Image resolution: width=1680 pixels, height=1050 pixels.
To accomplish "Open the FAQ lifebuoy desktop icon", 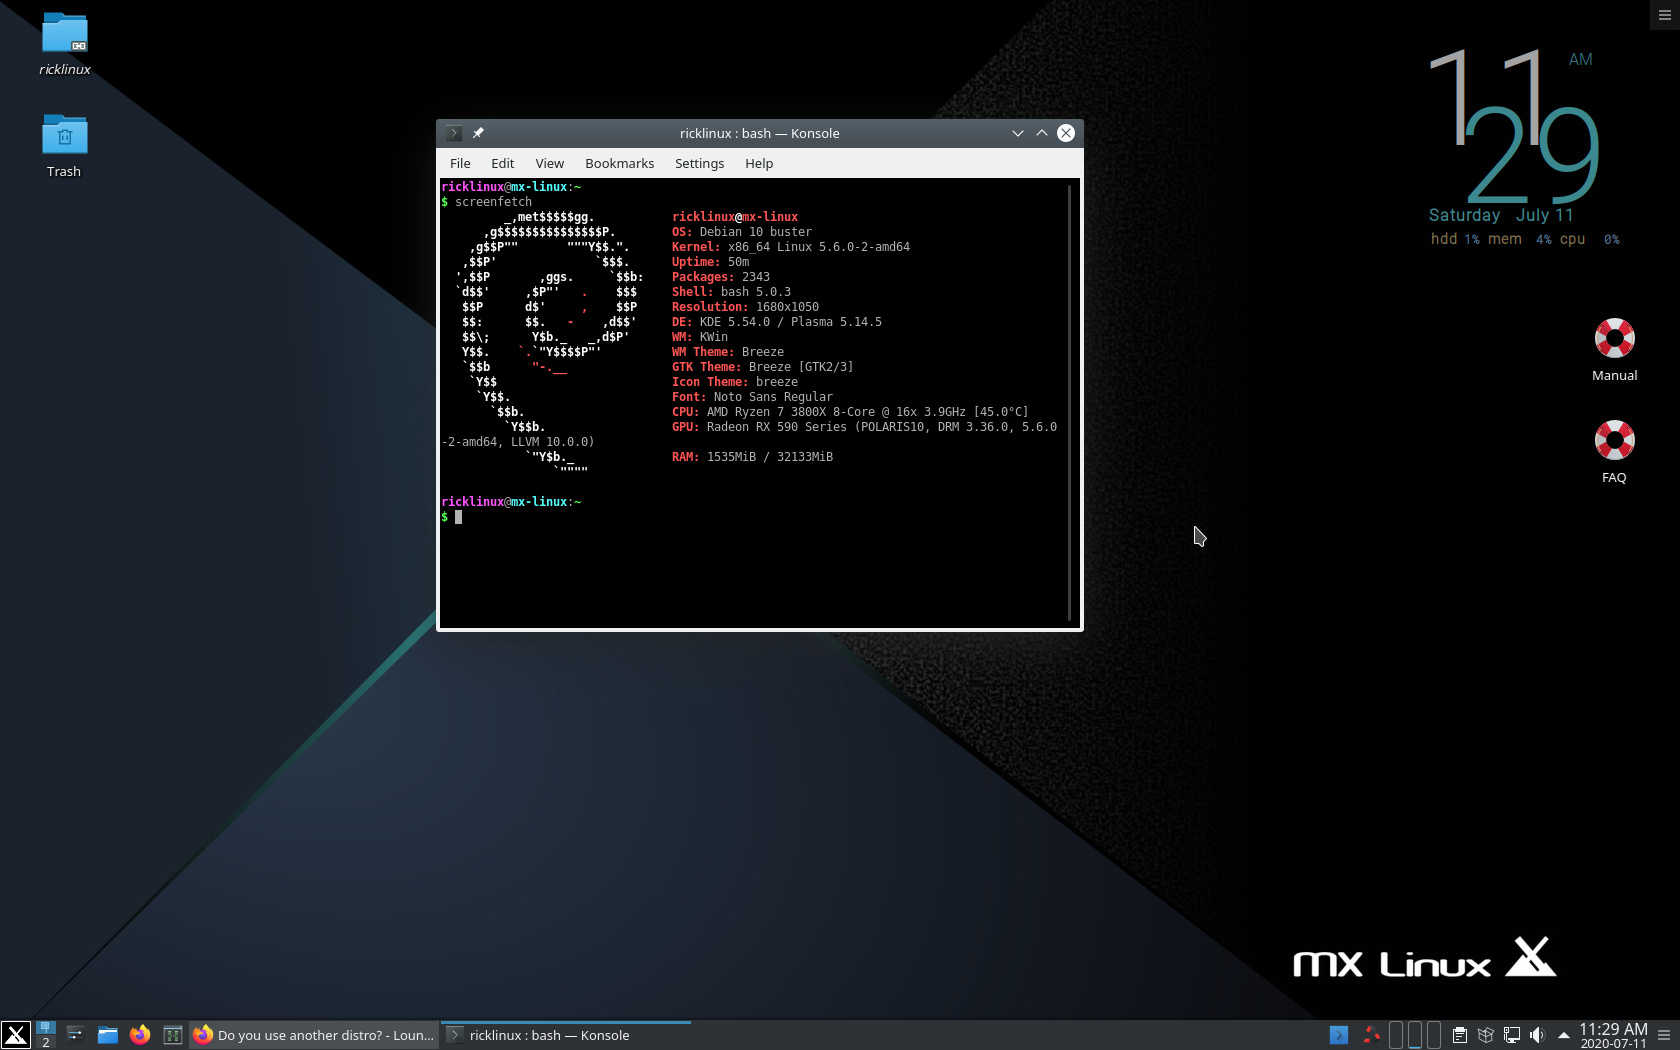I will (1614, 451).
